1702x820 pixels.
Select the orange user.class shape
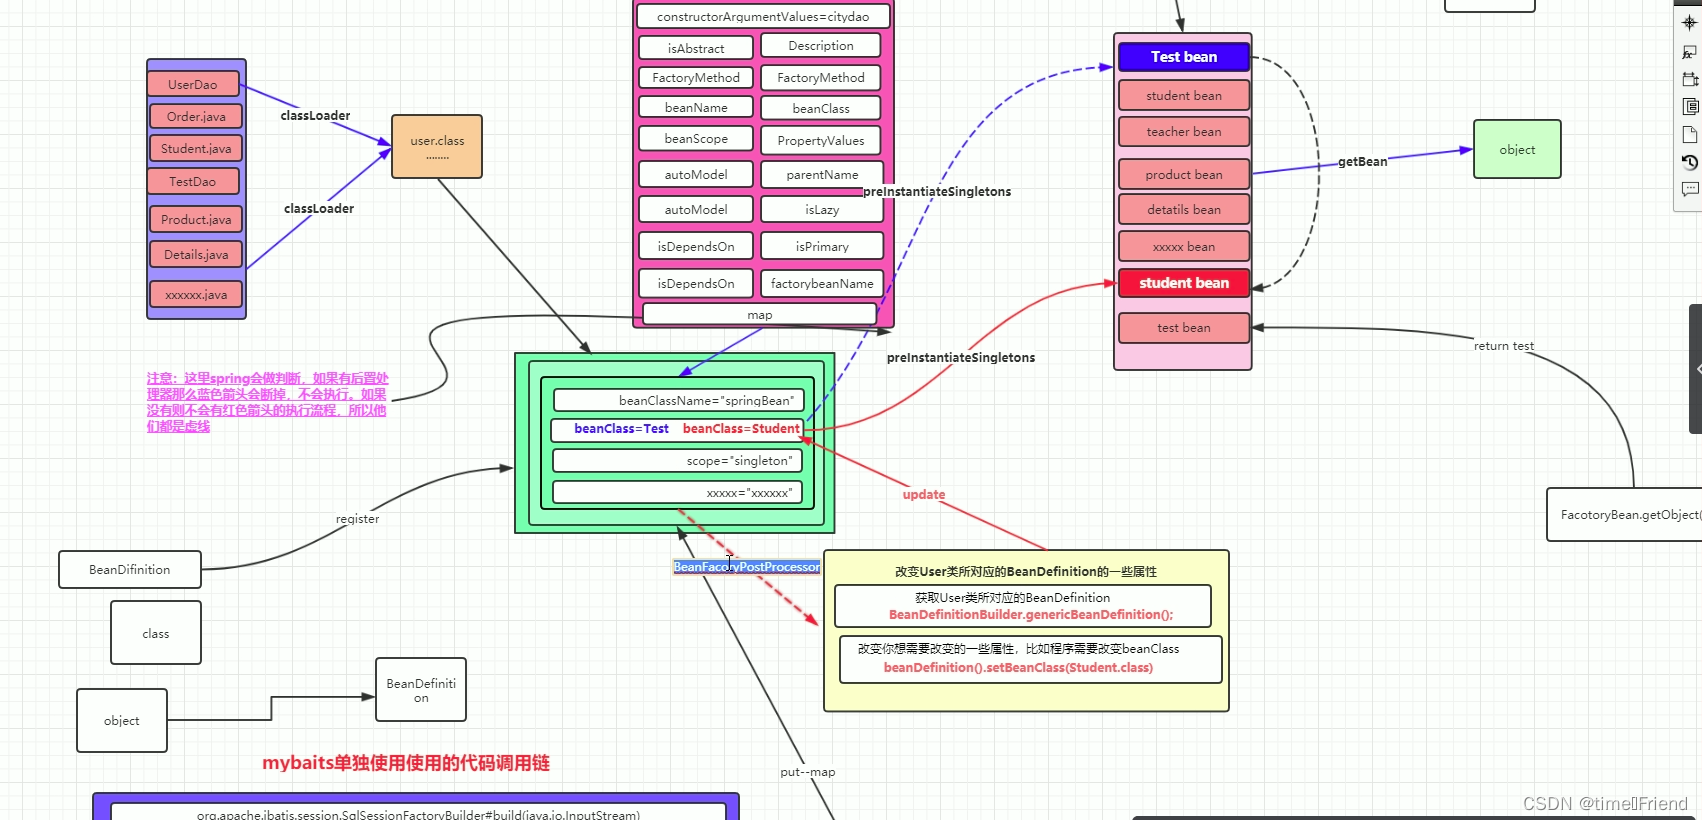pos(437,147)
